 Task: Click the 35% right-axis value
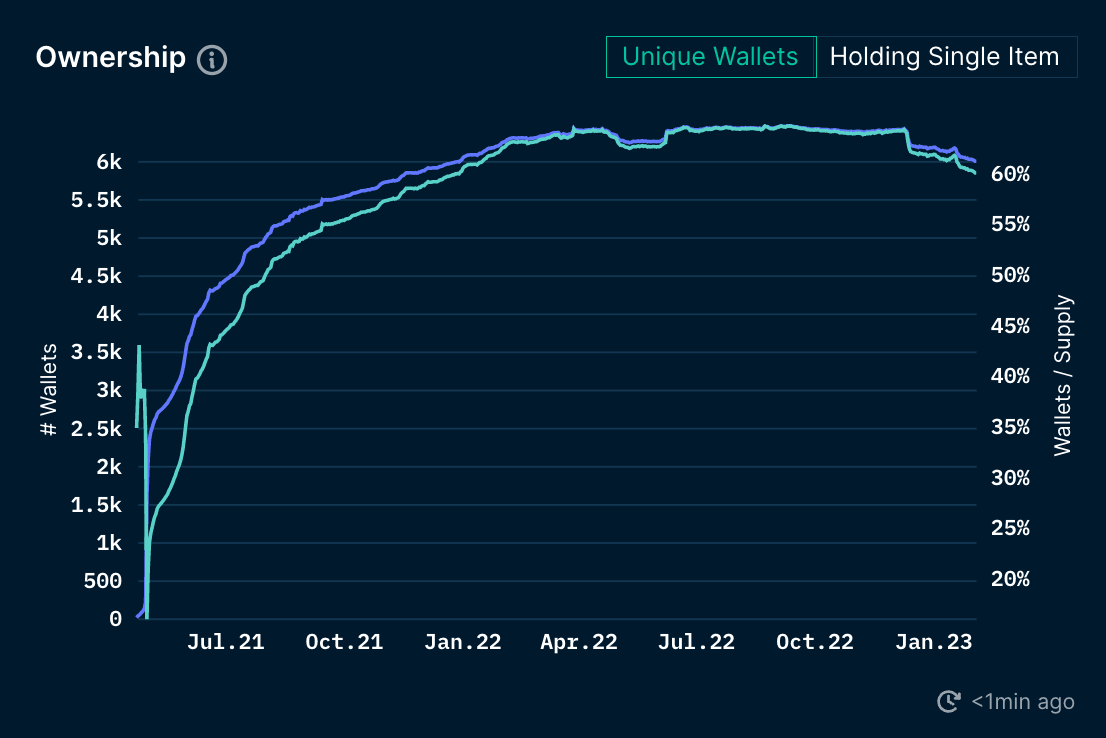(1010, 427)
